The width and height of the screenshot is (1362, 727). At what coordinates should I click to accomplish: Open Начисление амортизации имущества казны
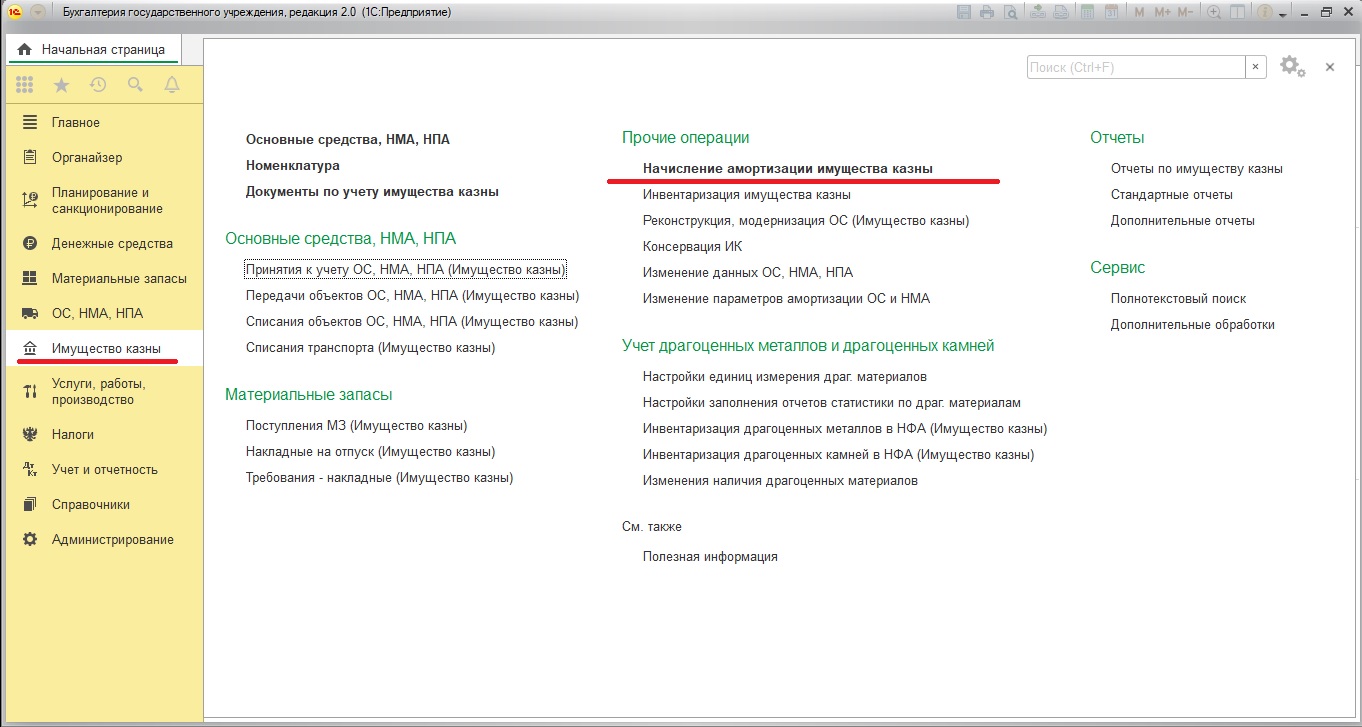tap(787, 169)
